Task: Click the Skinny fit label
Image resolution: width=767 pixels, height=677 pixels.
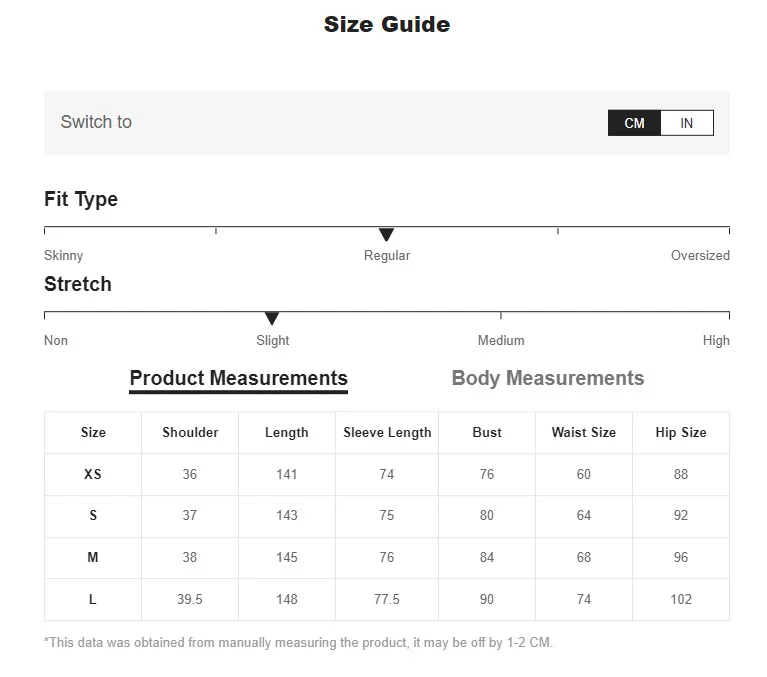Action: 64,256
